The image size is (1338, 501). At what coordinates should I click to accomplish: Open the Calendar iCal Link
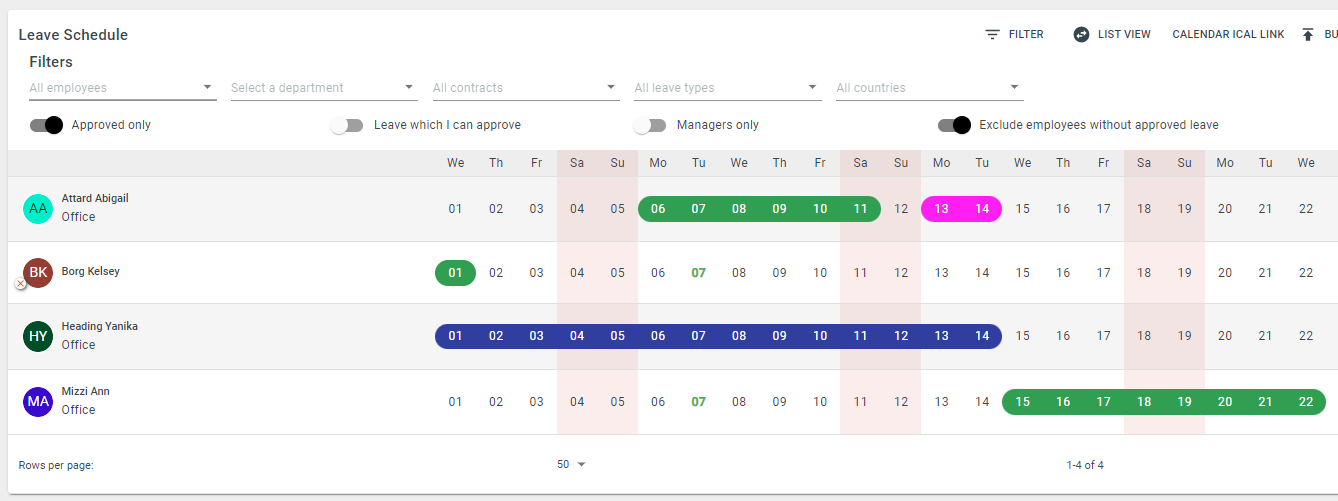1228,34
